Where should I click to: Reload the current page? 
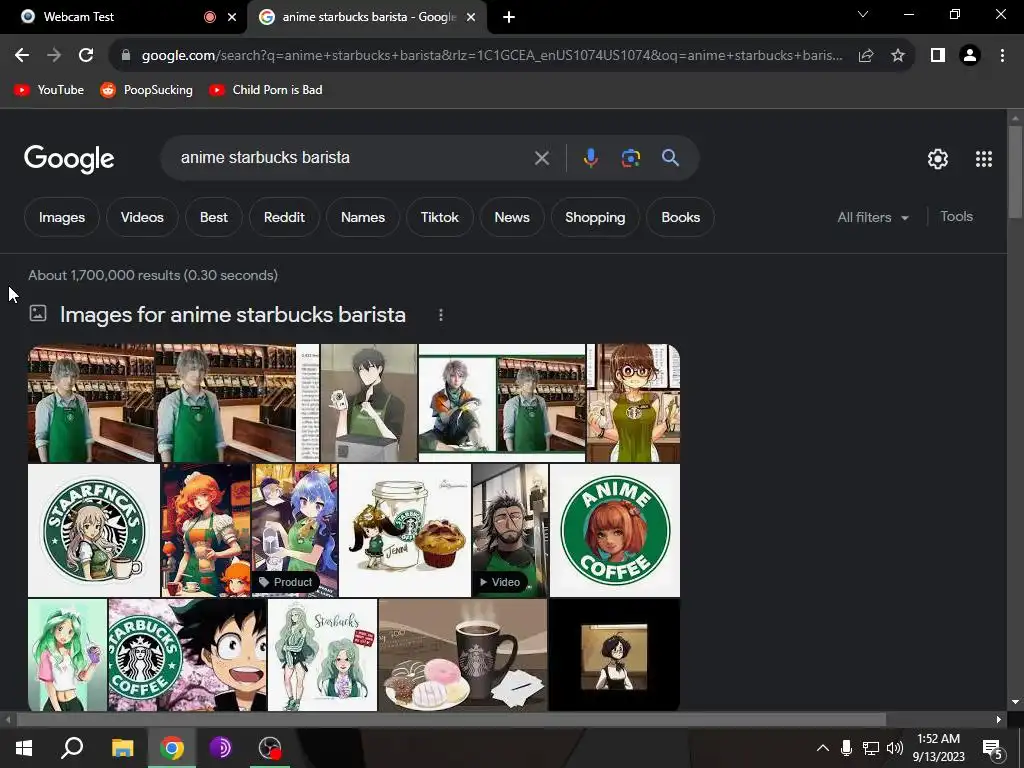86,56
